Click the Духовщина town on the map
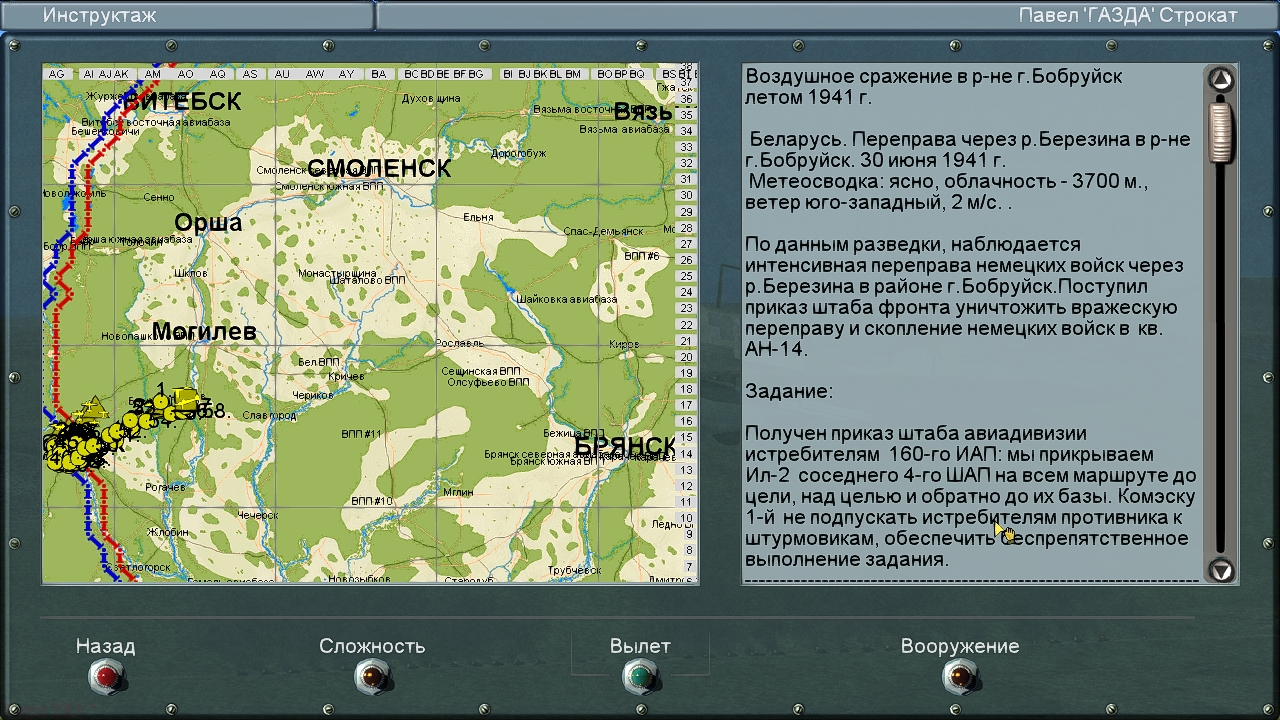1280x720 pixels. click(430, 98)
